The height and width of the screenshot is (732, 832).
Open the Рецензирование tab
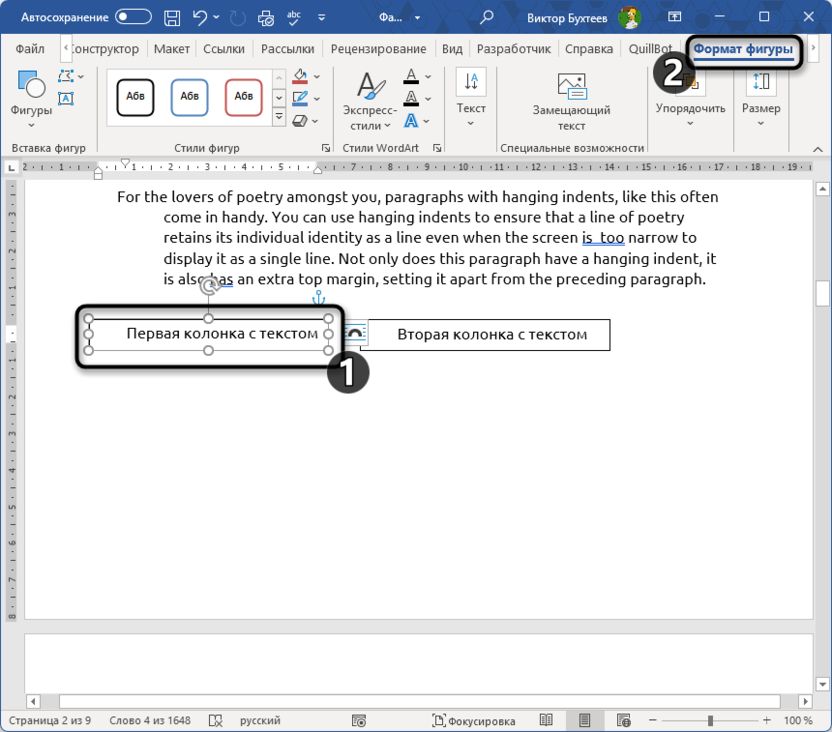click(x=380, y=49)
